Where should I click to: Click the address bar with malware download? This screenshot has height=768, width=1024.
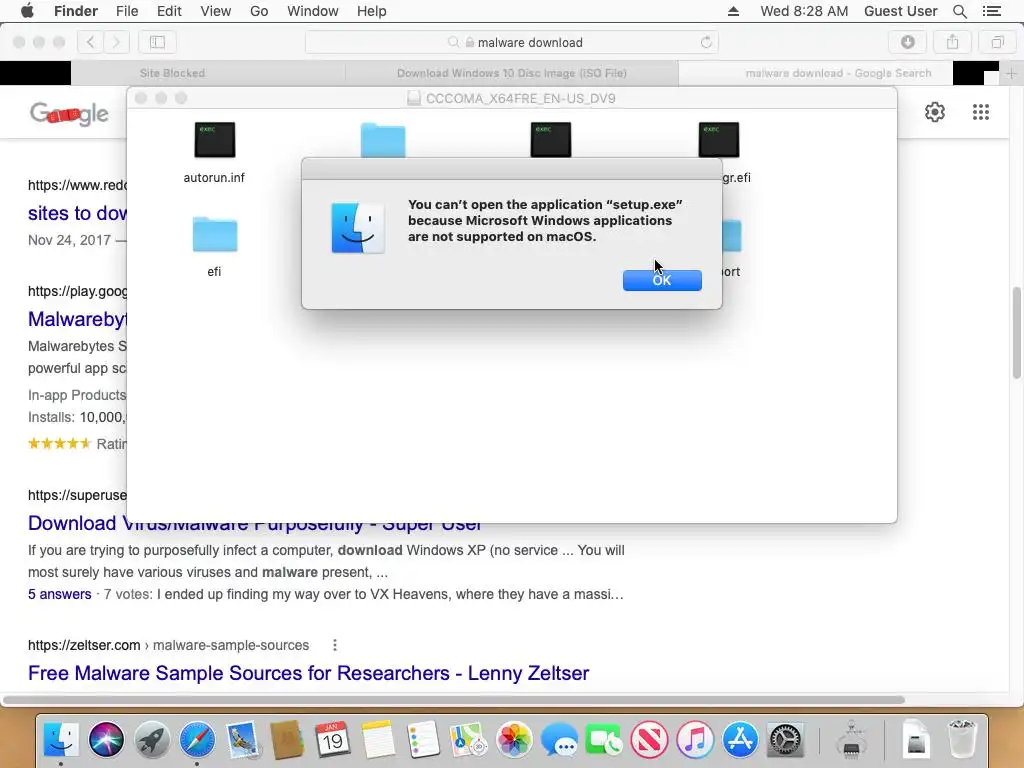pos(512,42)
